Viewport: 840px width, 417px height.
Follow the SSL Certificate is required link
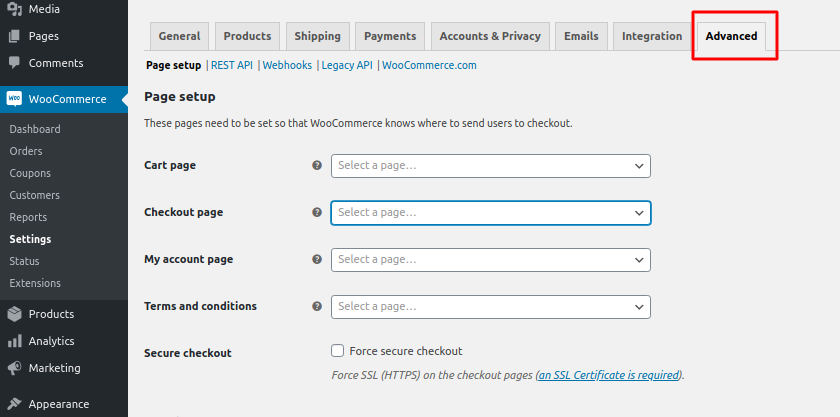608,376
